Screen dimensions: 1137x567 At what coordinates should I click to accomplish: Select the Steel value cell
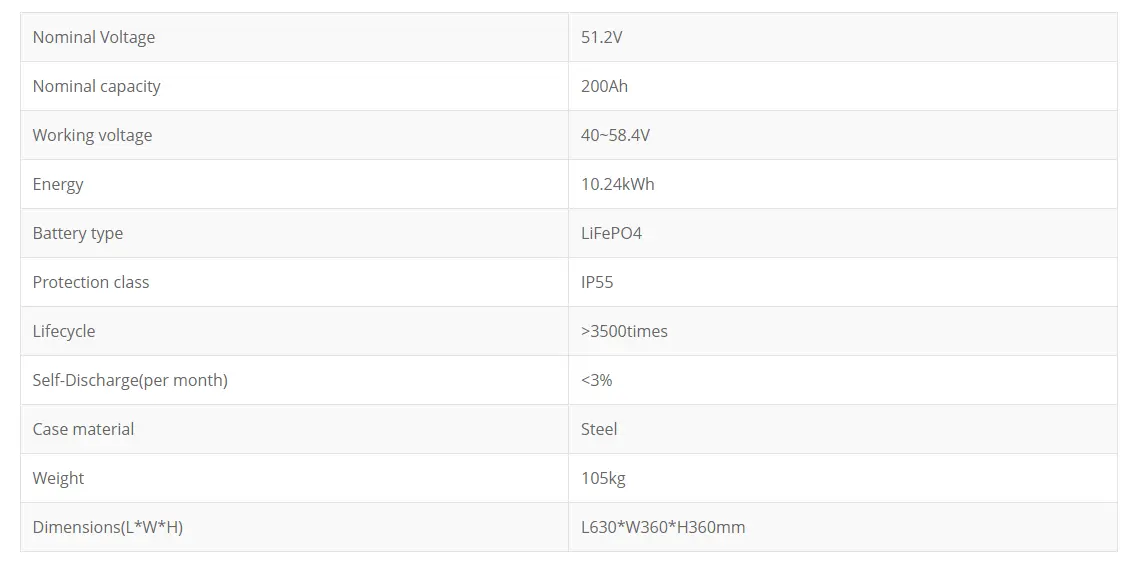(x=599, y=429)
